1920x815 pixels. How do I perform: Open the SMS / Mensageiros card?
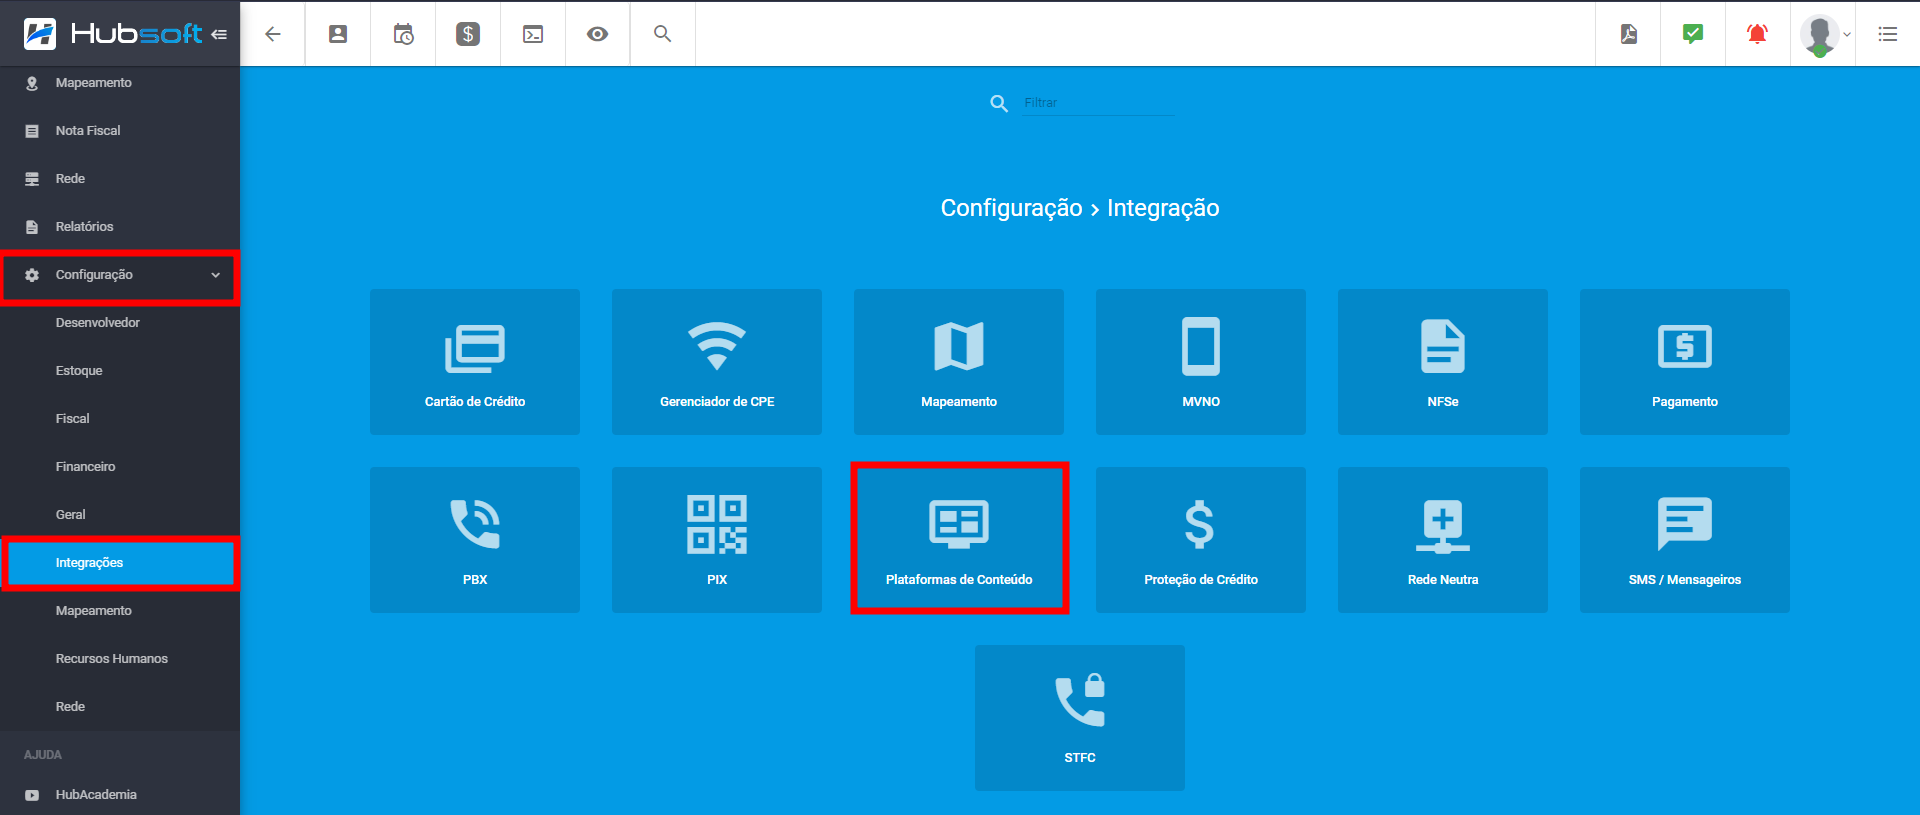pos(1685,540)
